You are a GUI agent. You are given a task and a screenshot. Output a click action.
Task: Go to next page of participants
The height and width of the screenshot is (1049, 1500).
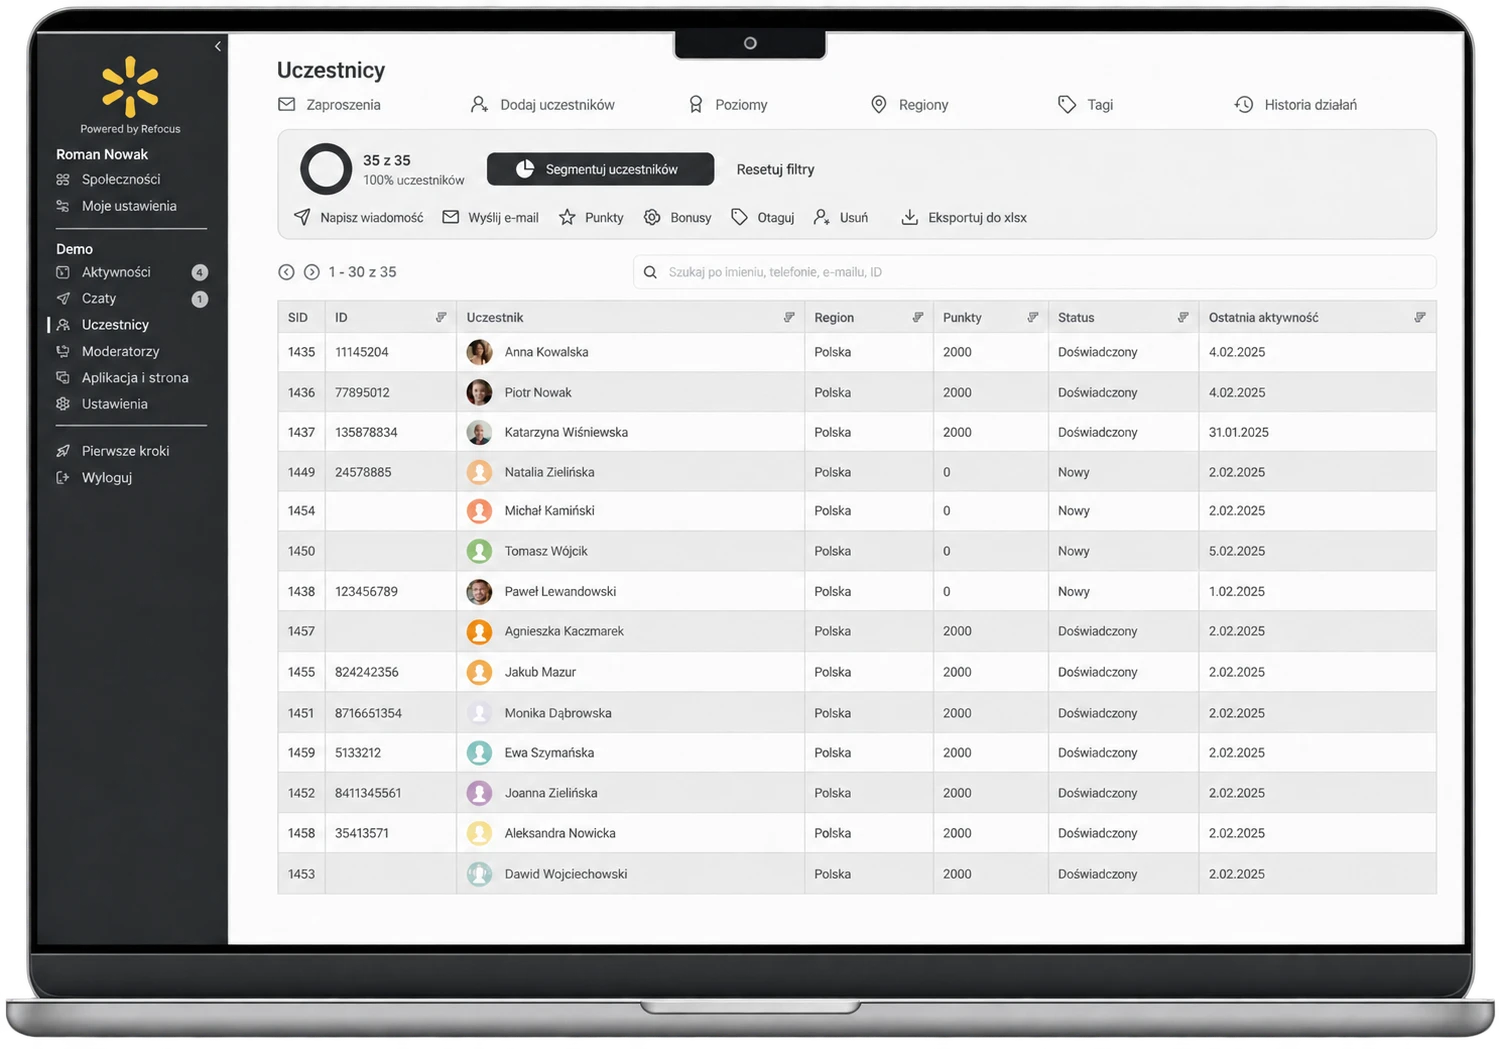(312, 272)
